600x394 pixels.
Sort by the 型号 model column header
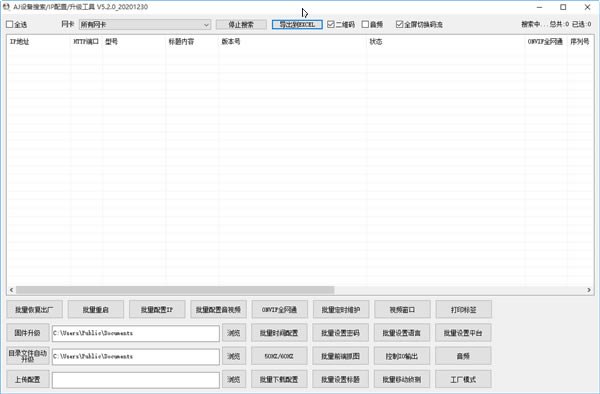(134, 42)
